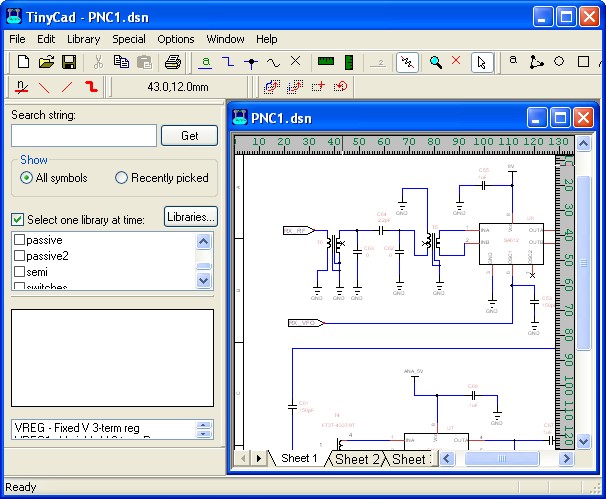Click horizontal scroll right arrow in PNC1.dsn

[x=567, y=459]
